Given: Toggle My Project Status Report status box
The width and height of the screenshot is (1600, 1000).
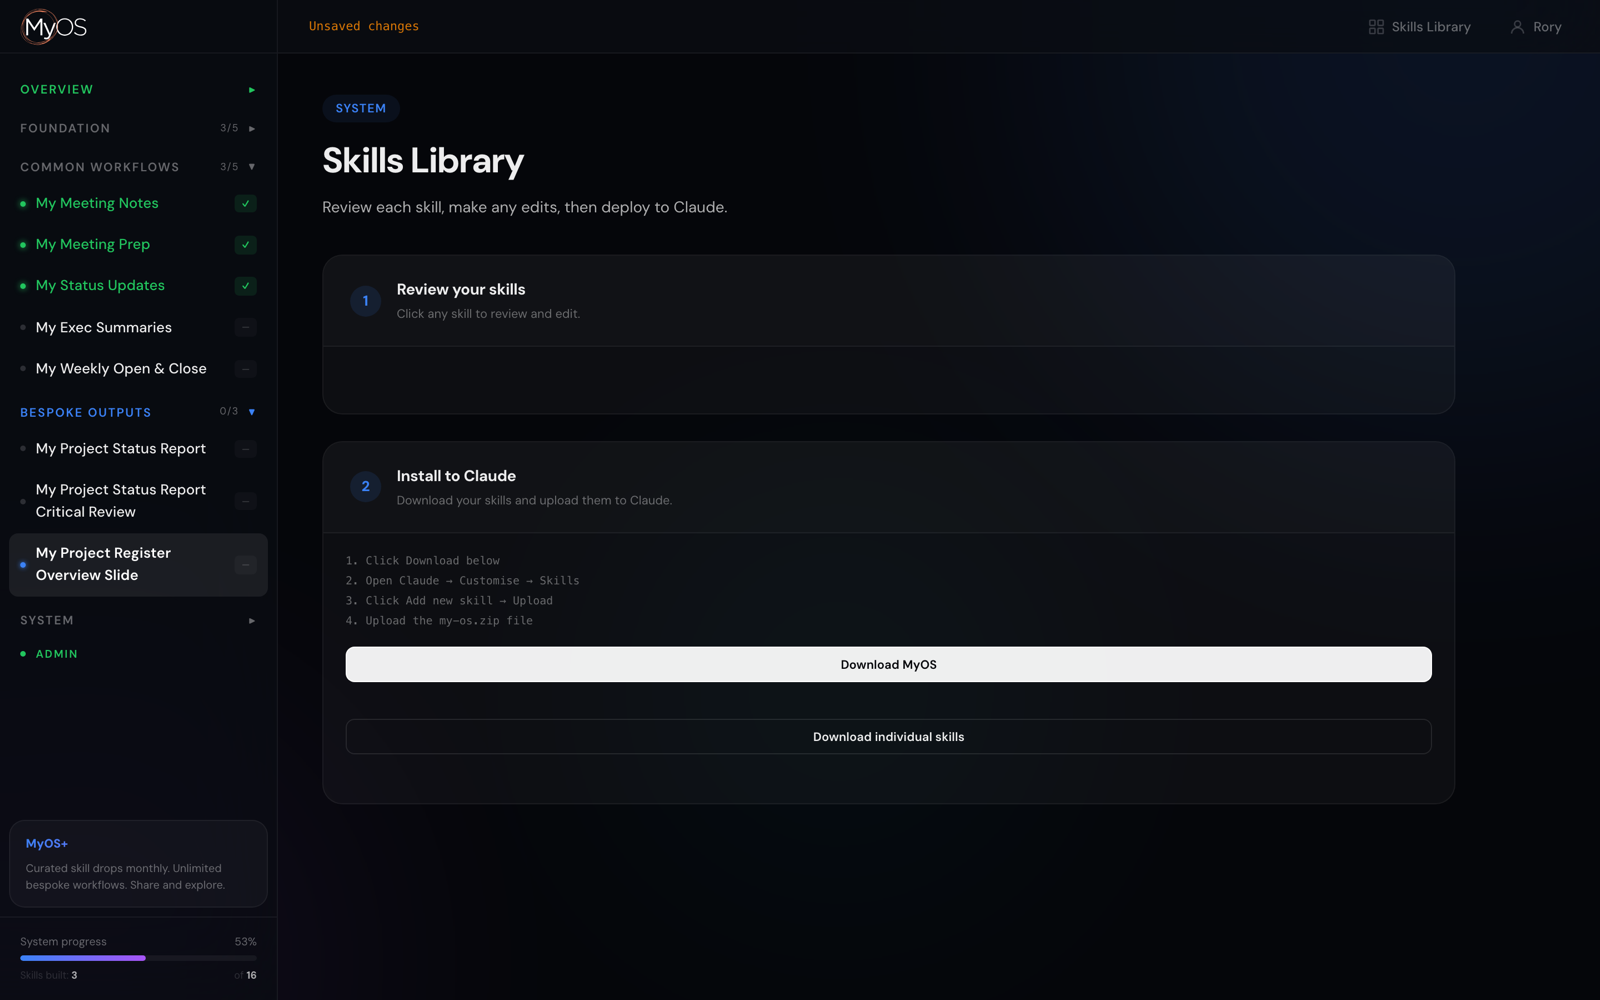Looking at the screenshot, I should pyautogui.click(x=245, y=449).
